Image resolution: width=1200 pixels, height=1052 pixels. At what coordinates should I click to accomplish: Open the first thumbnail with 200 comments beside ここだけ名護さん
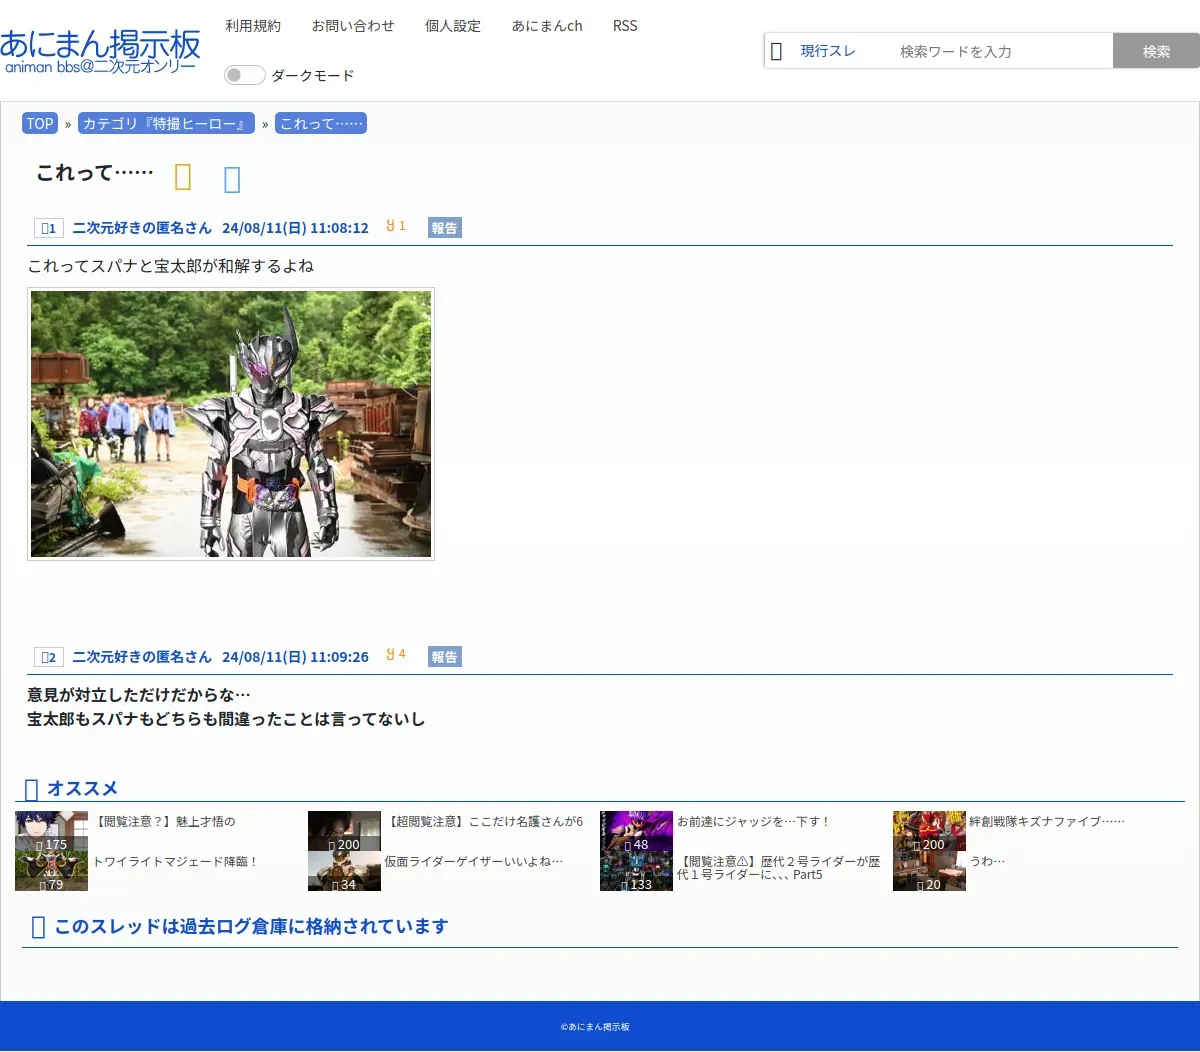(344, 831)
